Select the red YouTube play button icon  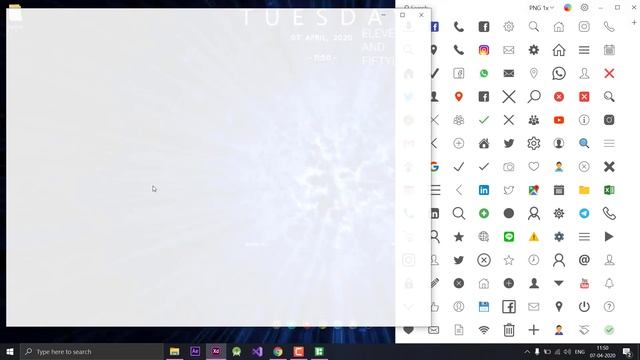559,120
